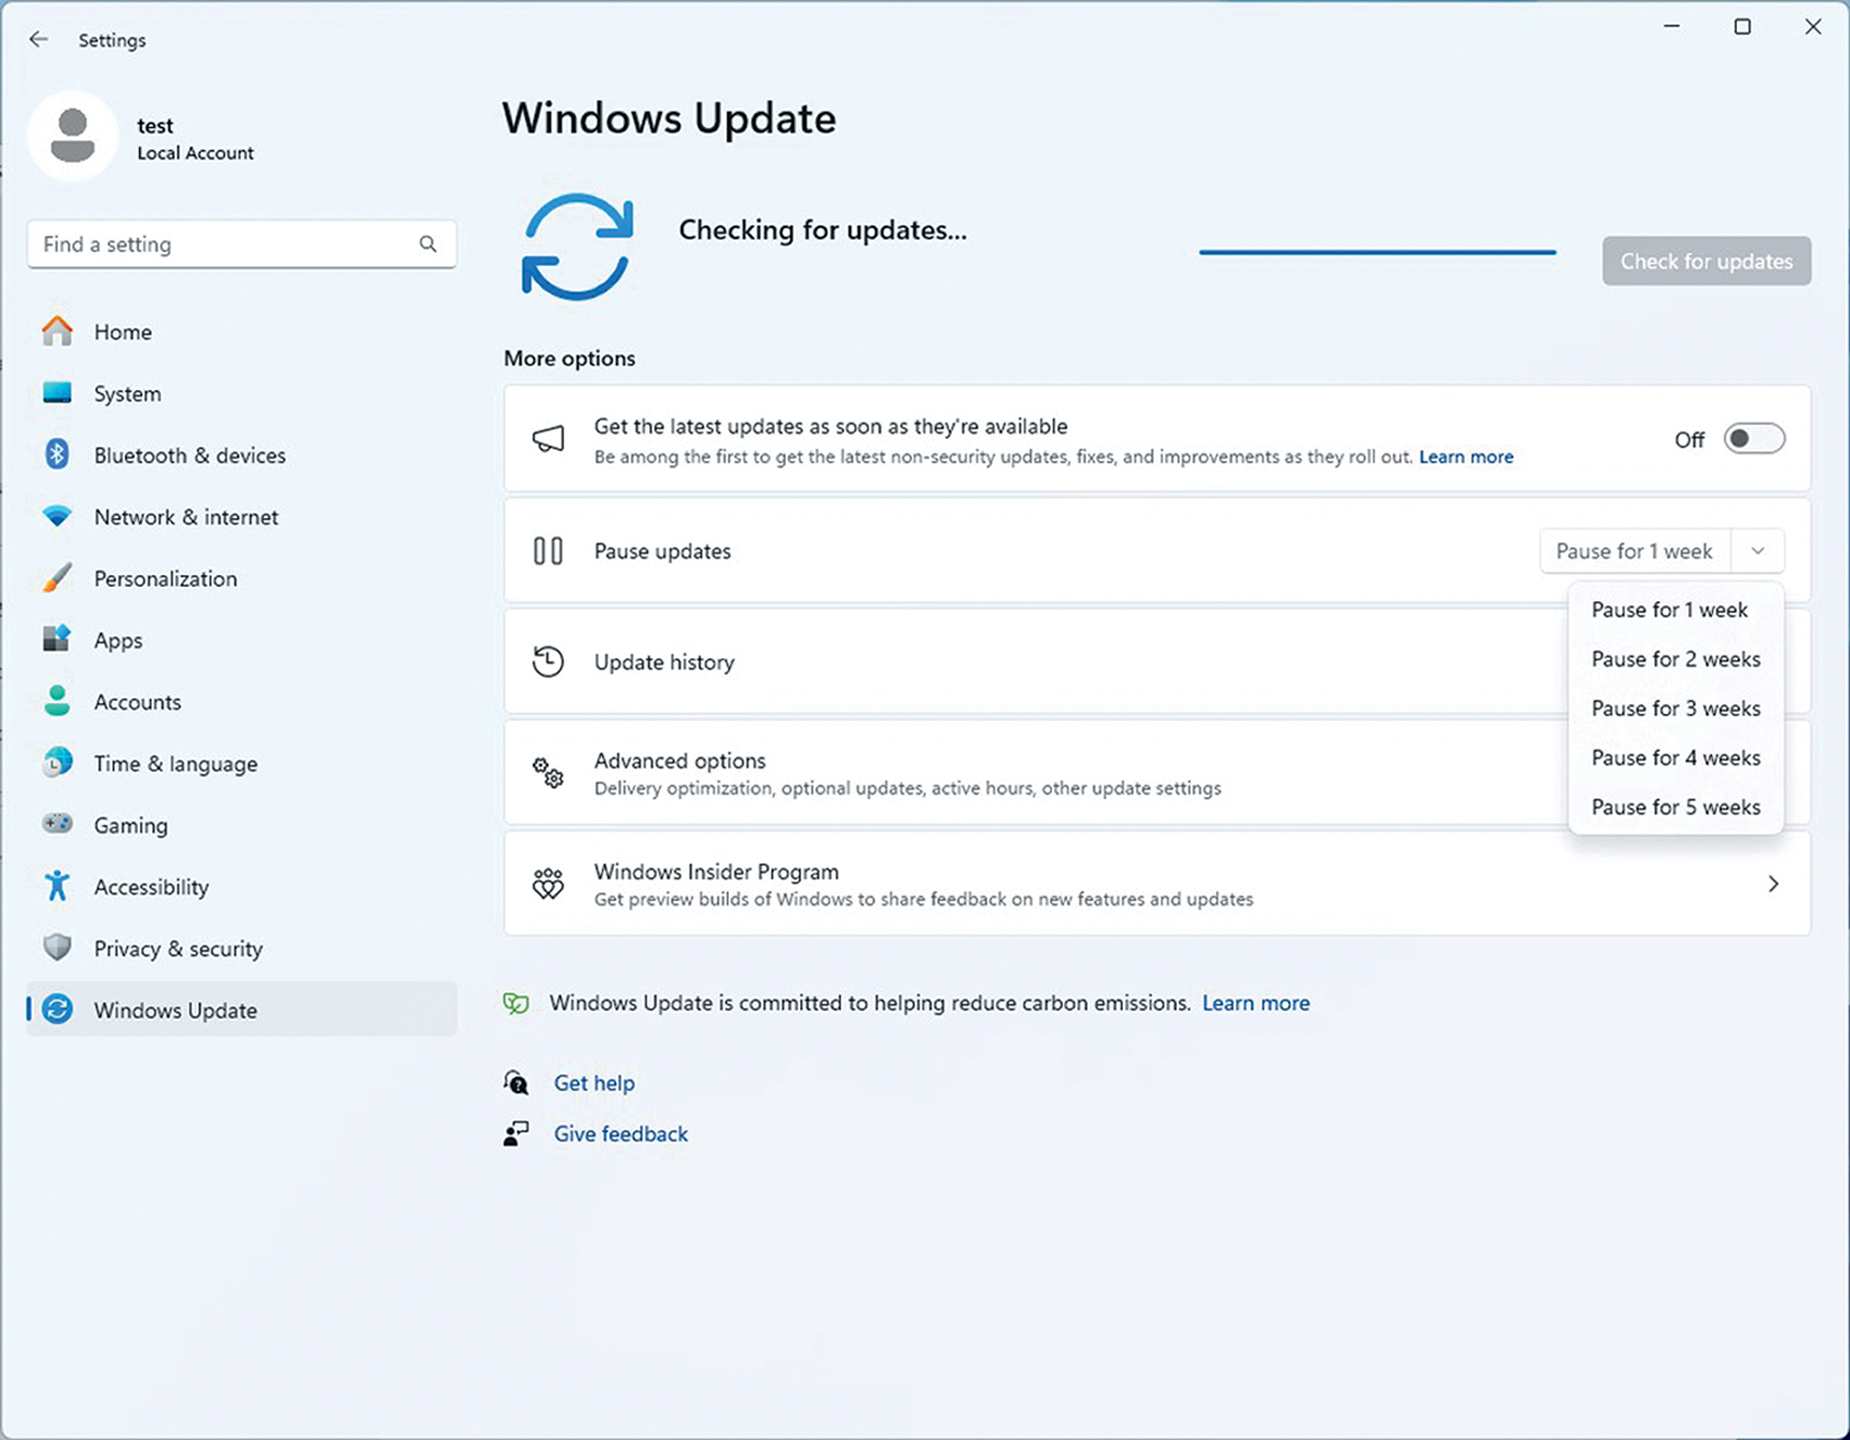The width and height of the screenshot is (1850, 1440).
Task: Click the megaphone latest updates icon
Action: pyautogui.click(x=548, y=439)
